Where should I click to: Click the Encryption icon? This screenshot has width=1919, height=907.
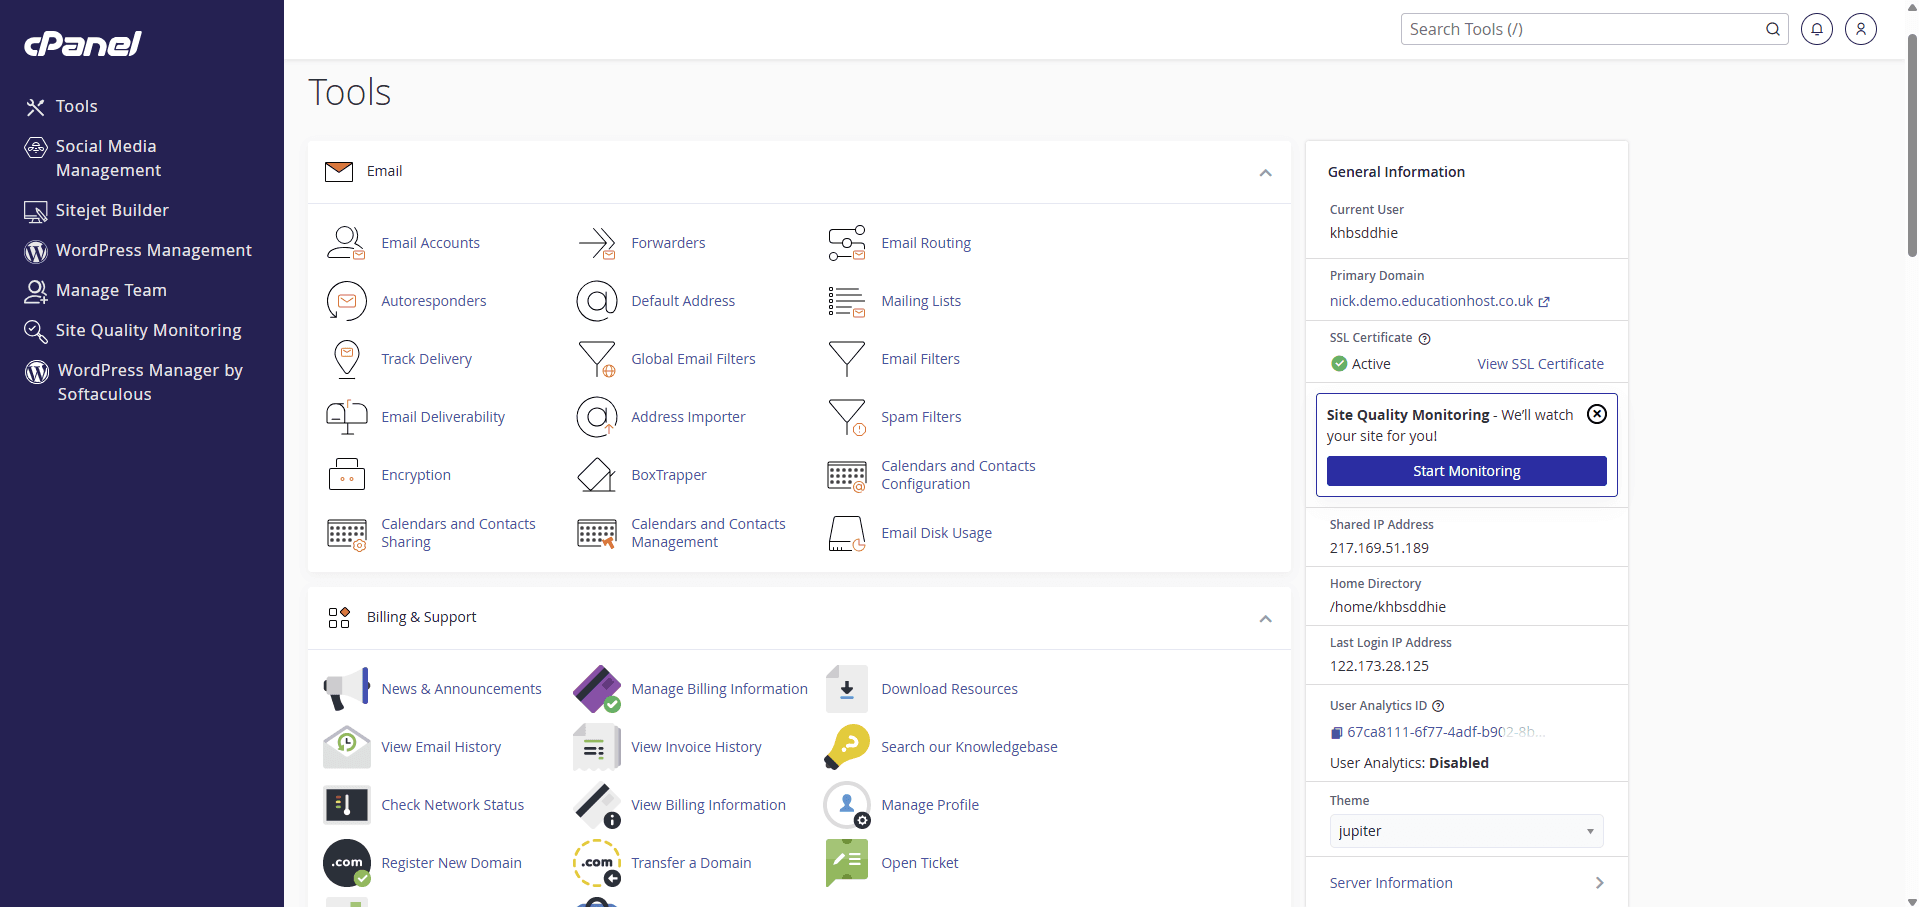pyautogui.click(x=346, y=475)
